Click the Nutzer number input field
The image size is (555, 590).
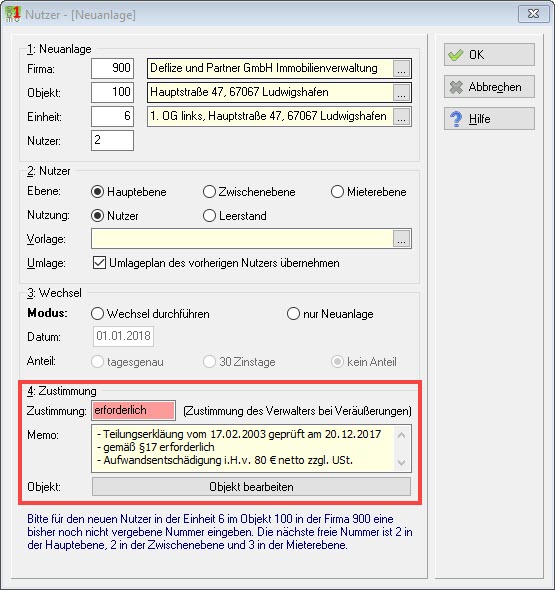[x=112, y=140]
